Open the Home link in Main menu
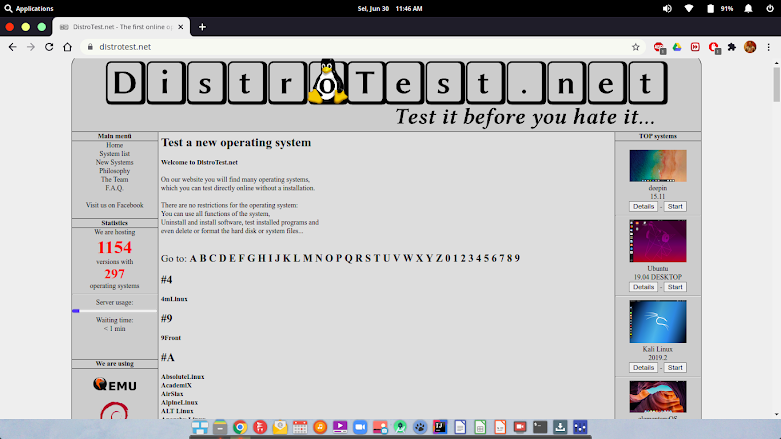The width and height of the screenshot is (781, 439). pyautogui.click(x=115, y=146)
